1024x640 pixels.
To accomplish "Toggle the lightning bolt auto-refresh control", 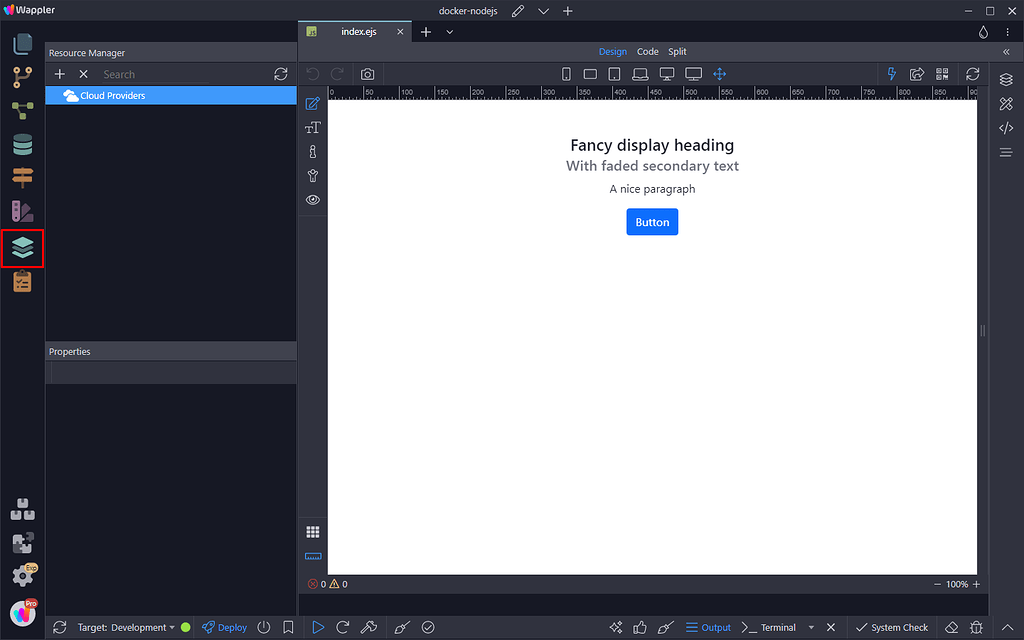I will (891, 73).
